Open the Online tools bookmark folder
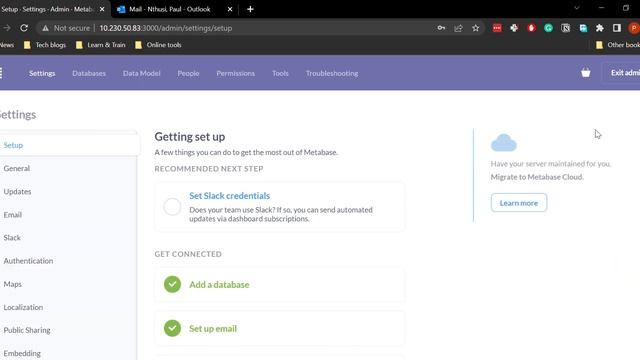Viewport: 640px width, 360px height. (x=158, y=45)
